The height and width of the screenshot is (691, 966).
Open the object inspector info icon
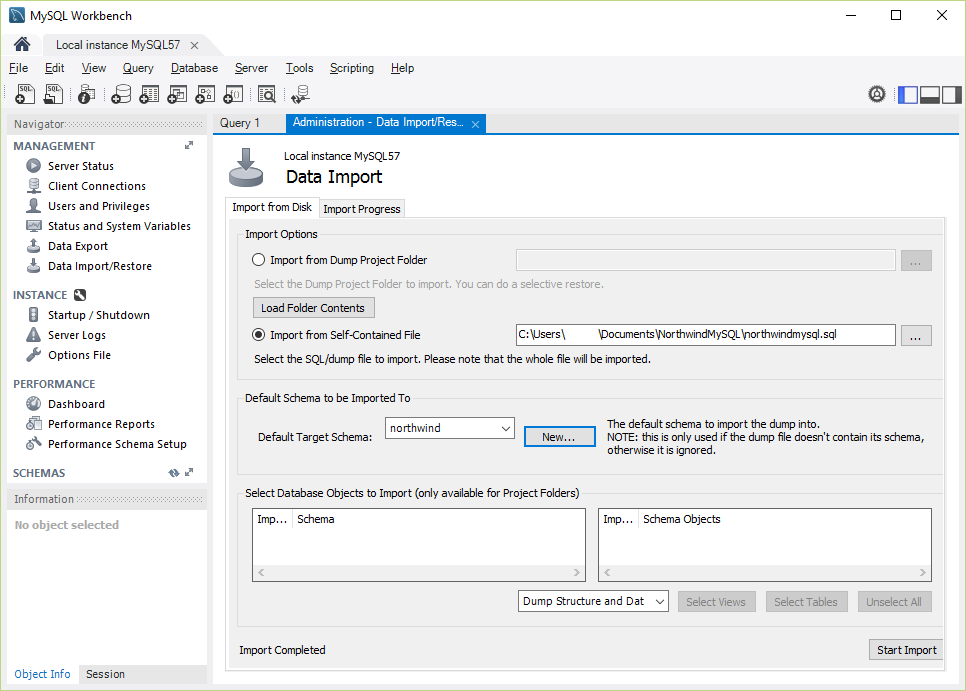[x=86, y=94]
